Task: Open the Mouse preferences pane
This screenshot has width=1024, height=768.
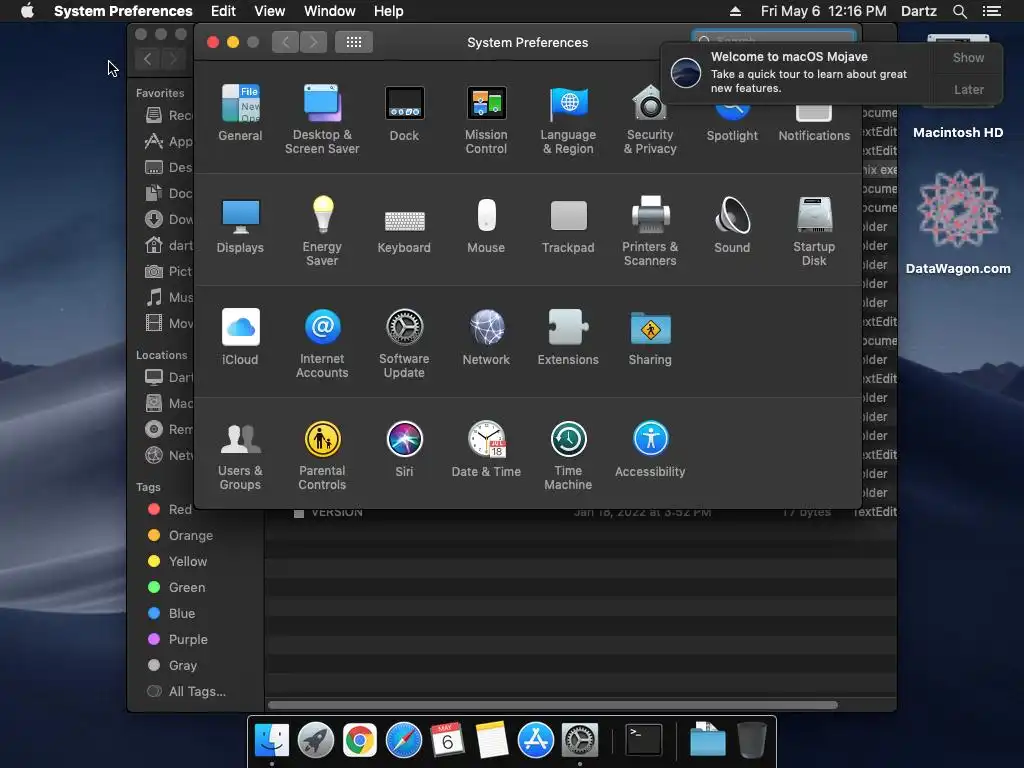Action: click(486, 225)
